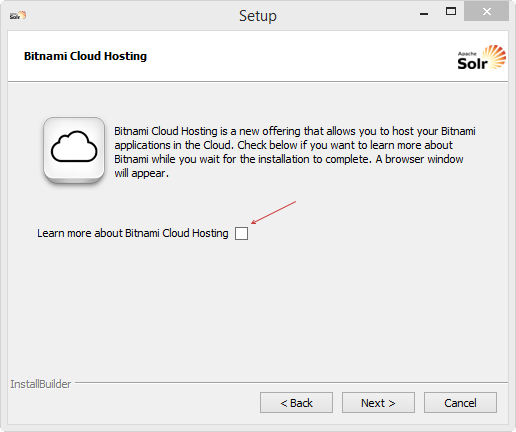Viewport: 516px width, 432px height.
Task: Cancel the Solr setup wizard
Action: (x=460, y=403)
